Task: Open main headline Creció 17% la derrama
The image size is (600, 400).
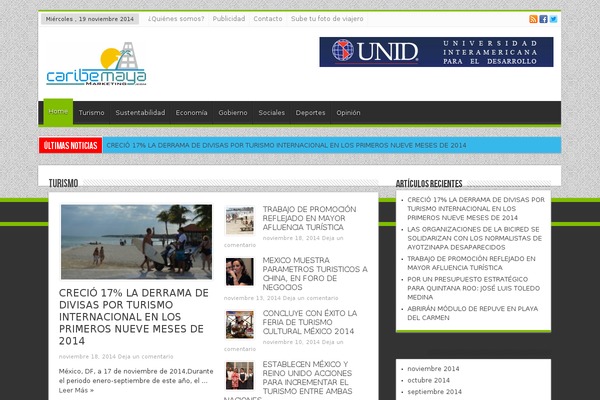Action: (134, 317)
